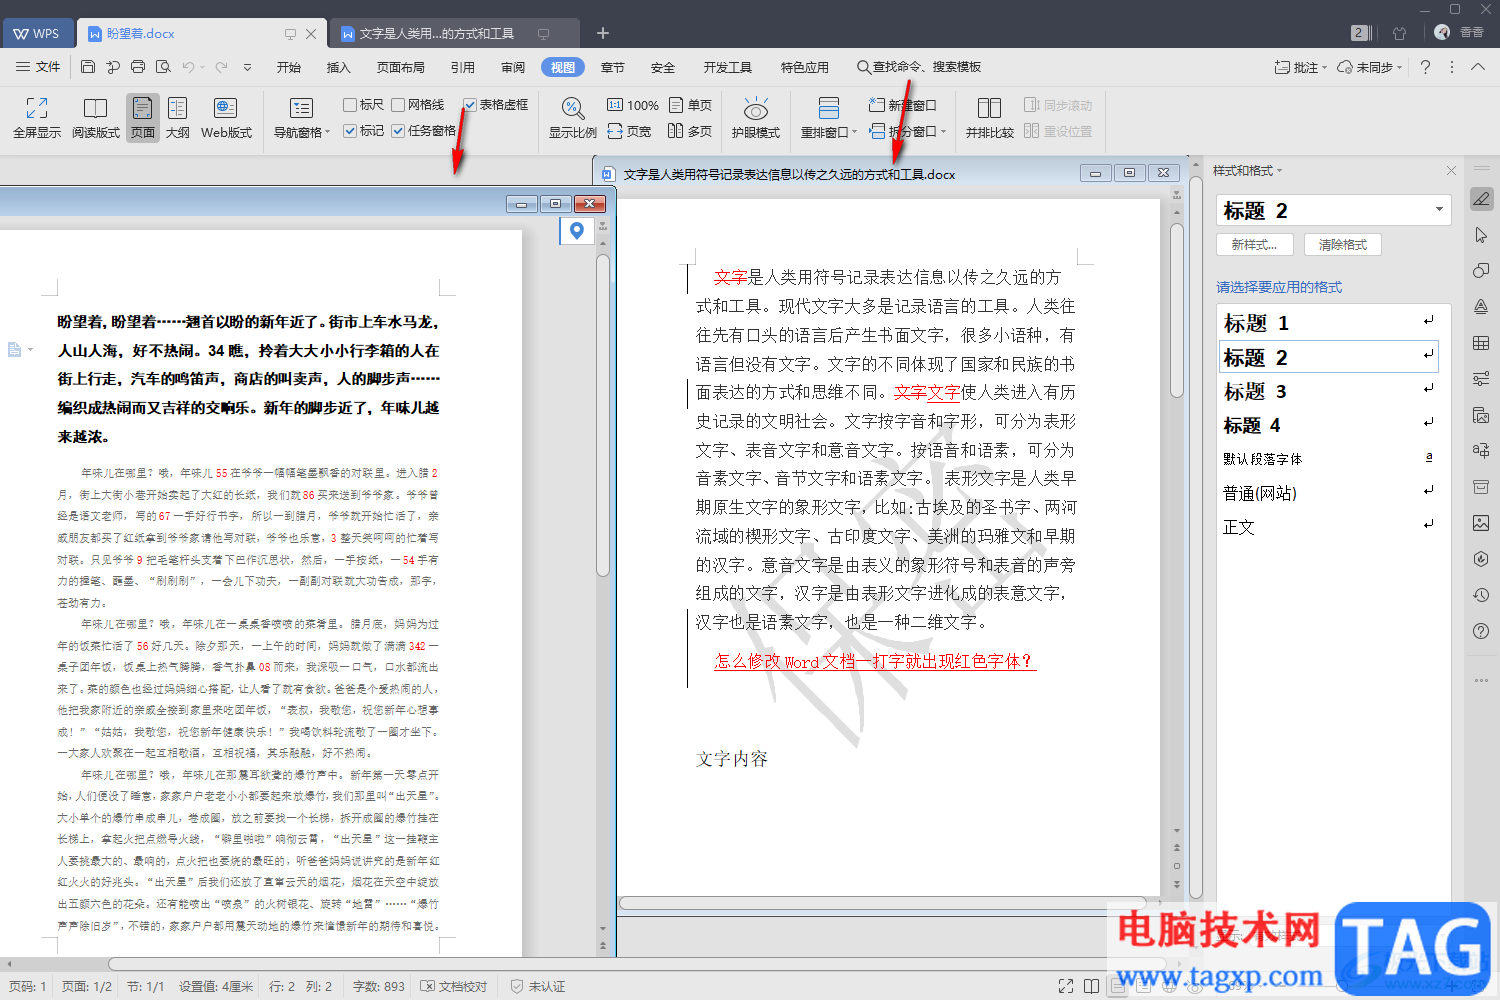Click 文档校对 in the status bar
Image resolution: width=1500 pixels, height=1000 pixels.
point(454,986)
